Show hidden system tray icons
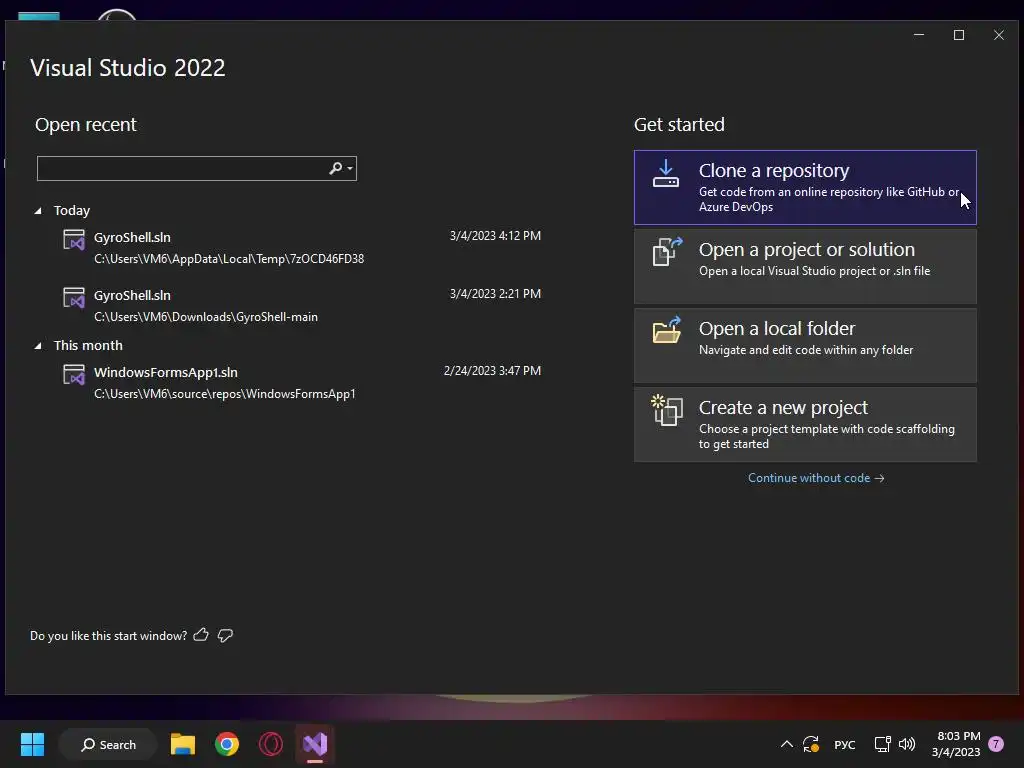1024x768 pixels. [x=787, y=744]
